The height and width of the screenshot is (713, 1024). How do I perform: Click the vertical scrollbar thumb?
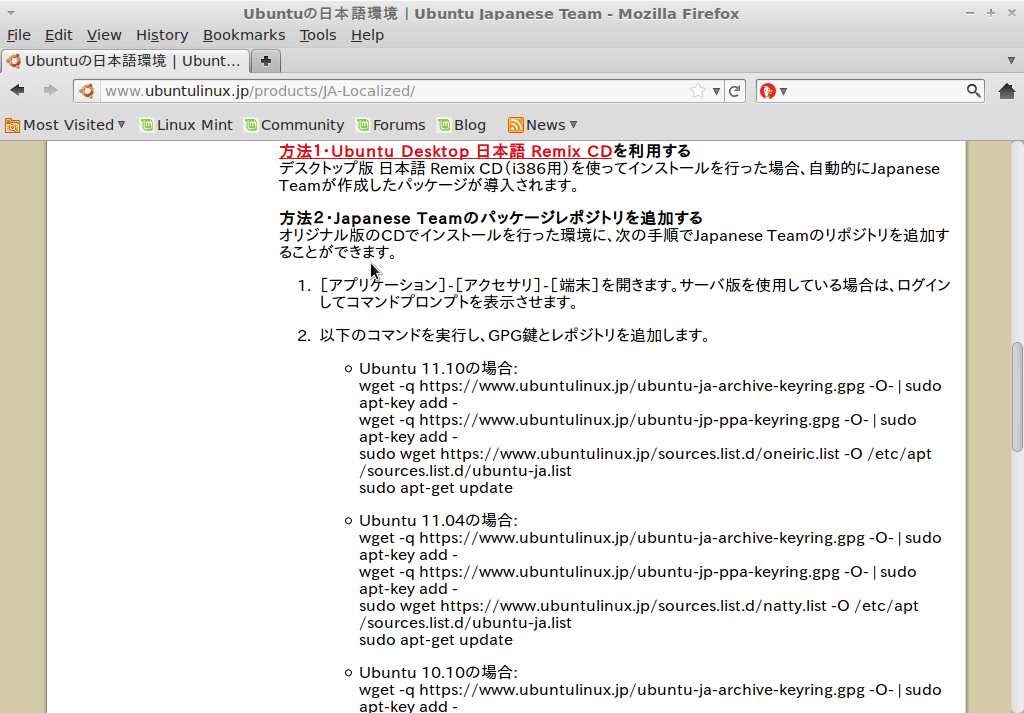point(1017,396)
